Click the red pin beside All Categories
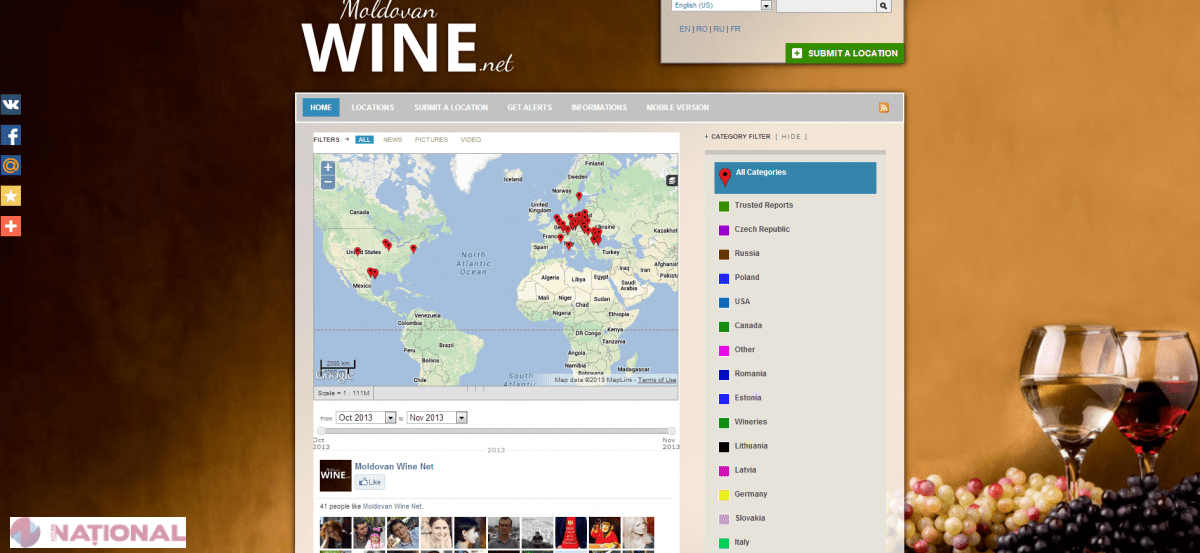 point(725,178)
